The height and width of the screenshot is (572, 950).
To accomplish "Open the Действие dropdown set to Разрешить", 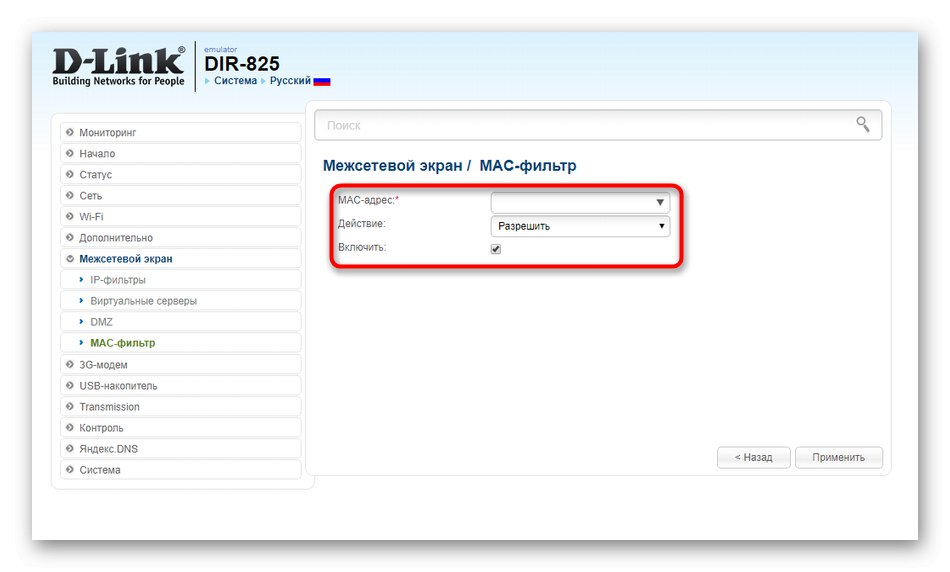I will click(x=580, y=226).
